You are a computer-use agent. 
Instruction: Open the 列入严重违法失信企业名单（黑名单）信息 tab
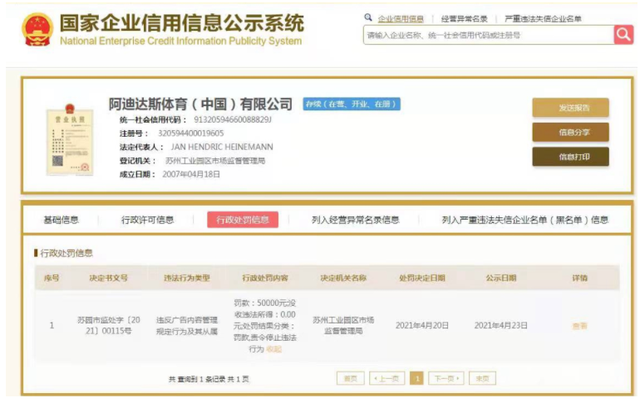point(525,220)
